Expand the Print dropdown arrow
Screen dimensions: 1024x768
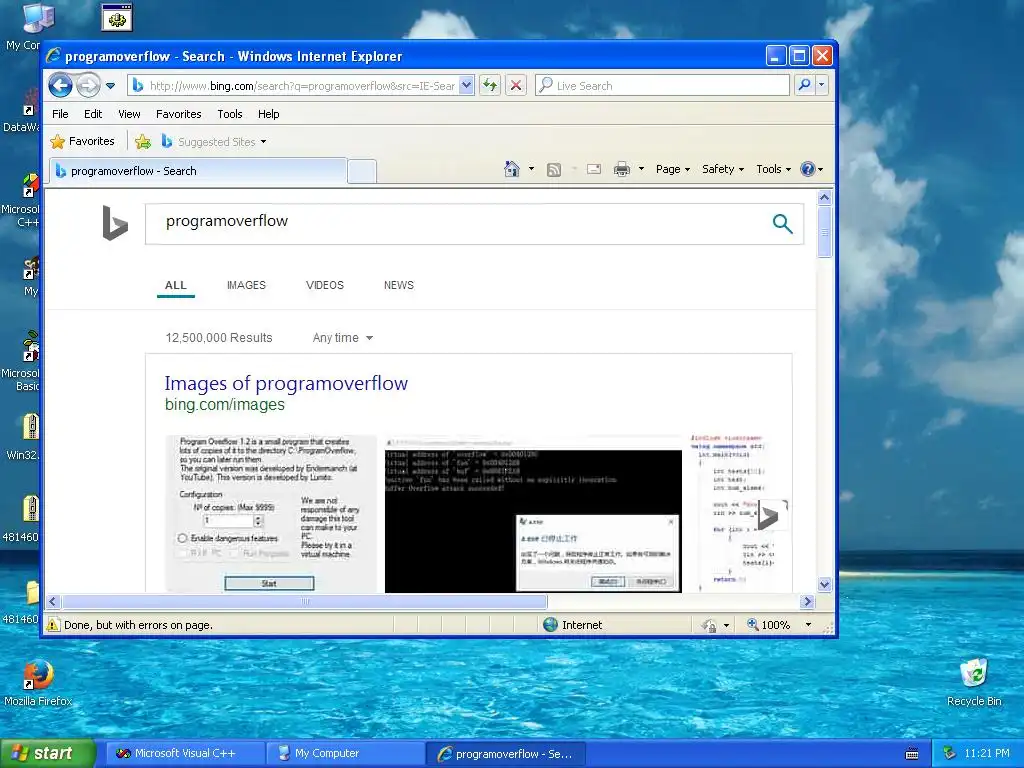[641, 169]
